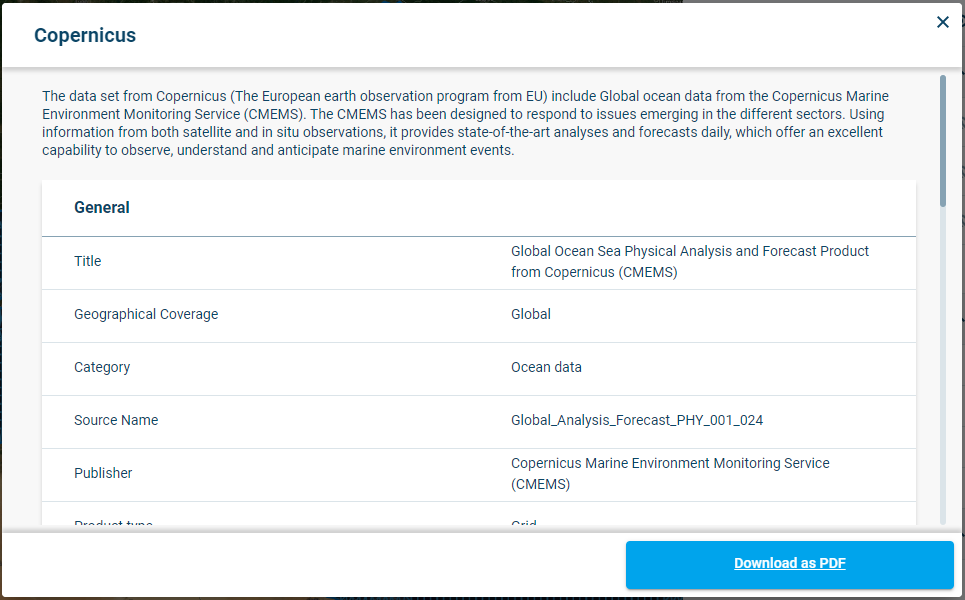Click the Title row label
The image size is (965, 600).
click(x=88, y=261)
